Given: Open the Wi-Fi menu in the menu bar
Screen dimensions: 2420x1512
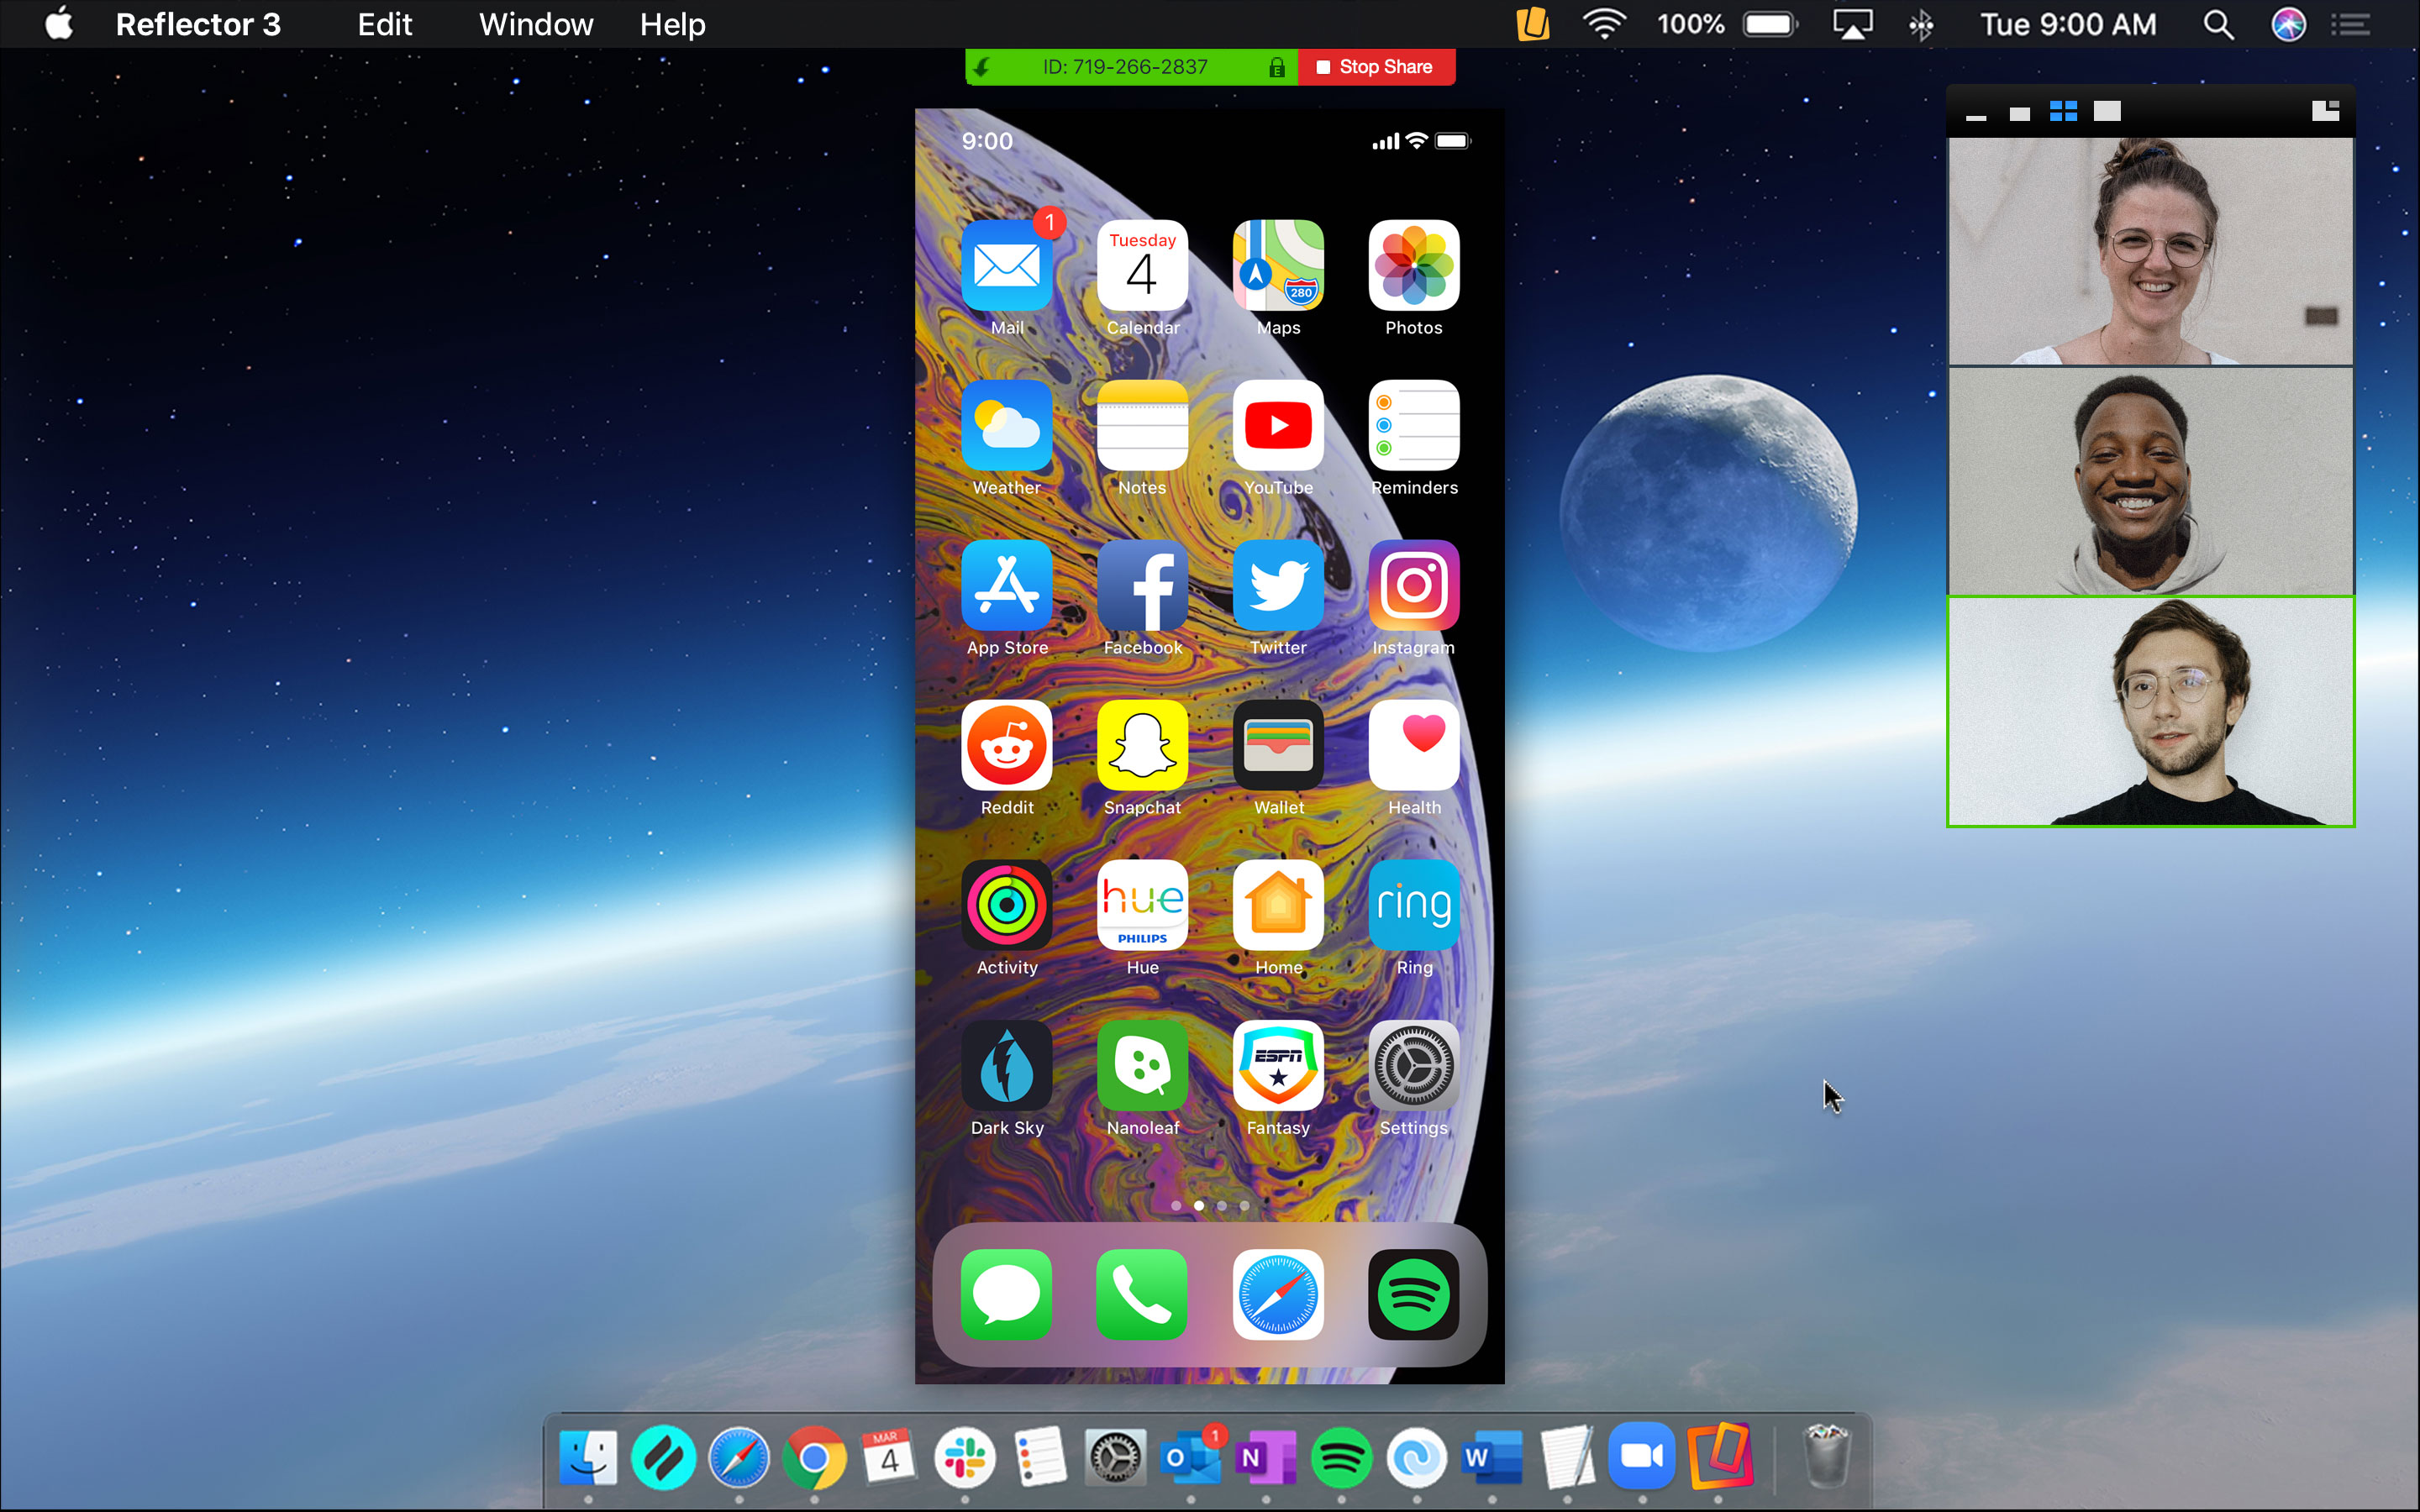Looking at the screenshot, I should [x=1604, y=24].
